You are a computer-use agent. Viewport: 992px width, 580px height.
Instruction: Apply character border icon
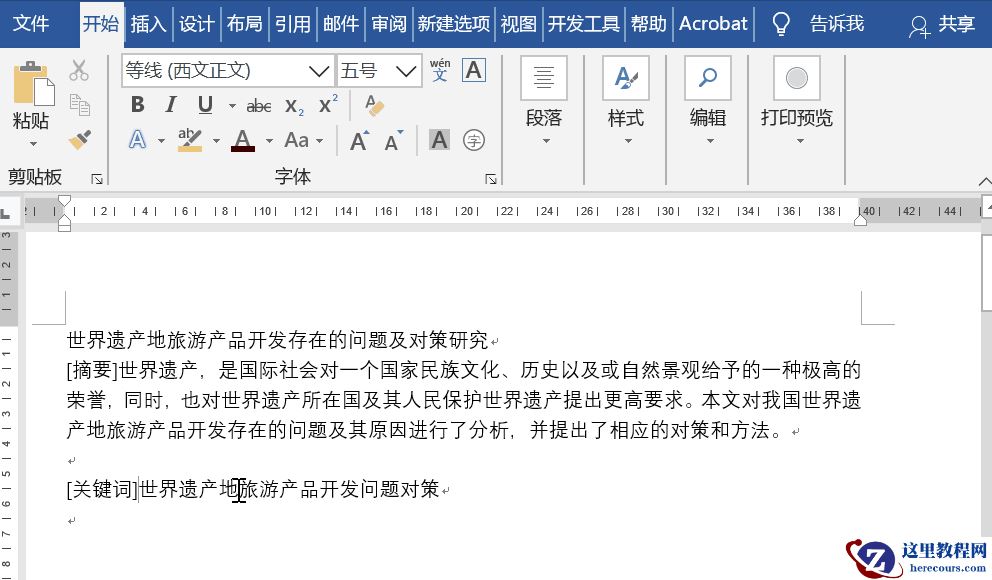tap(474, 70)
